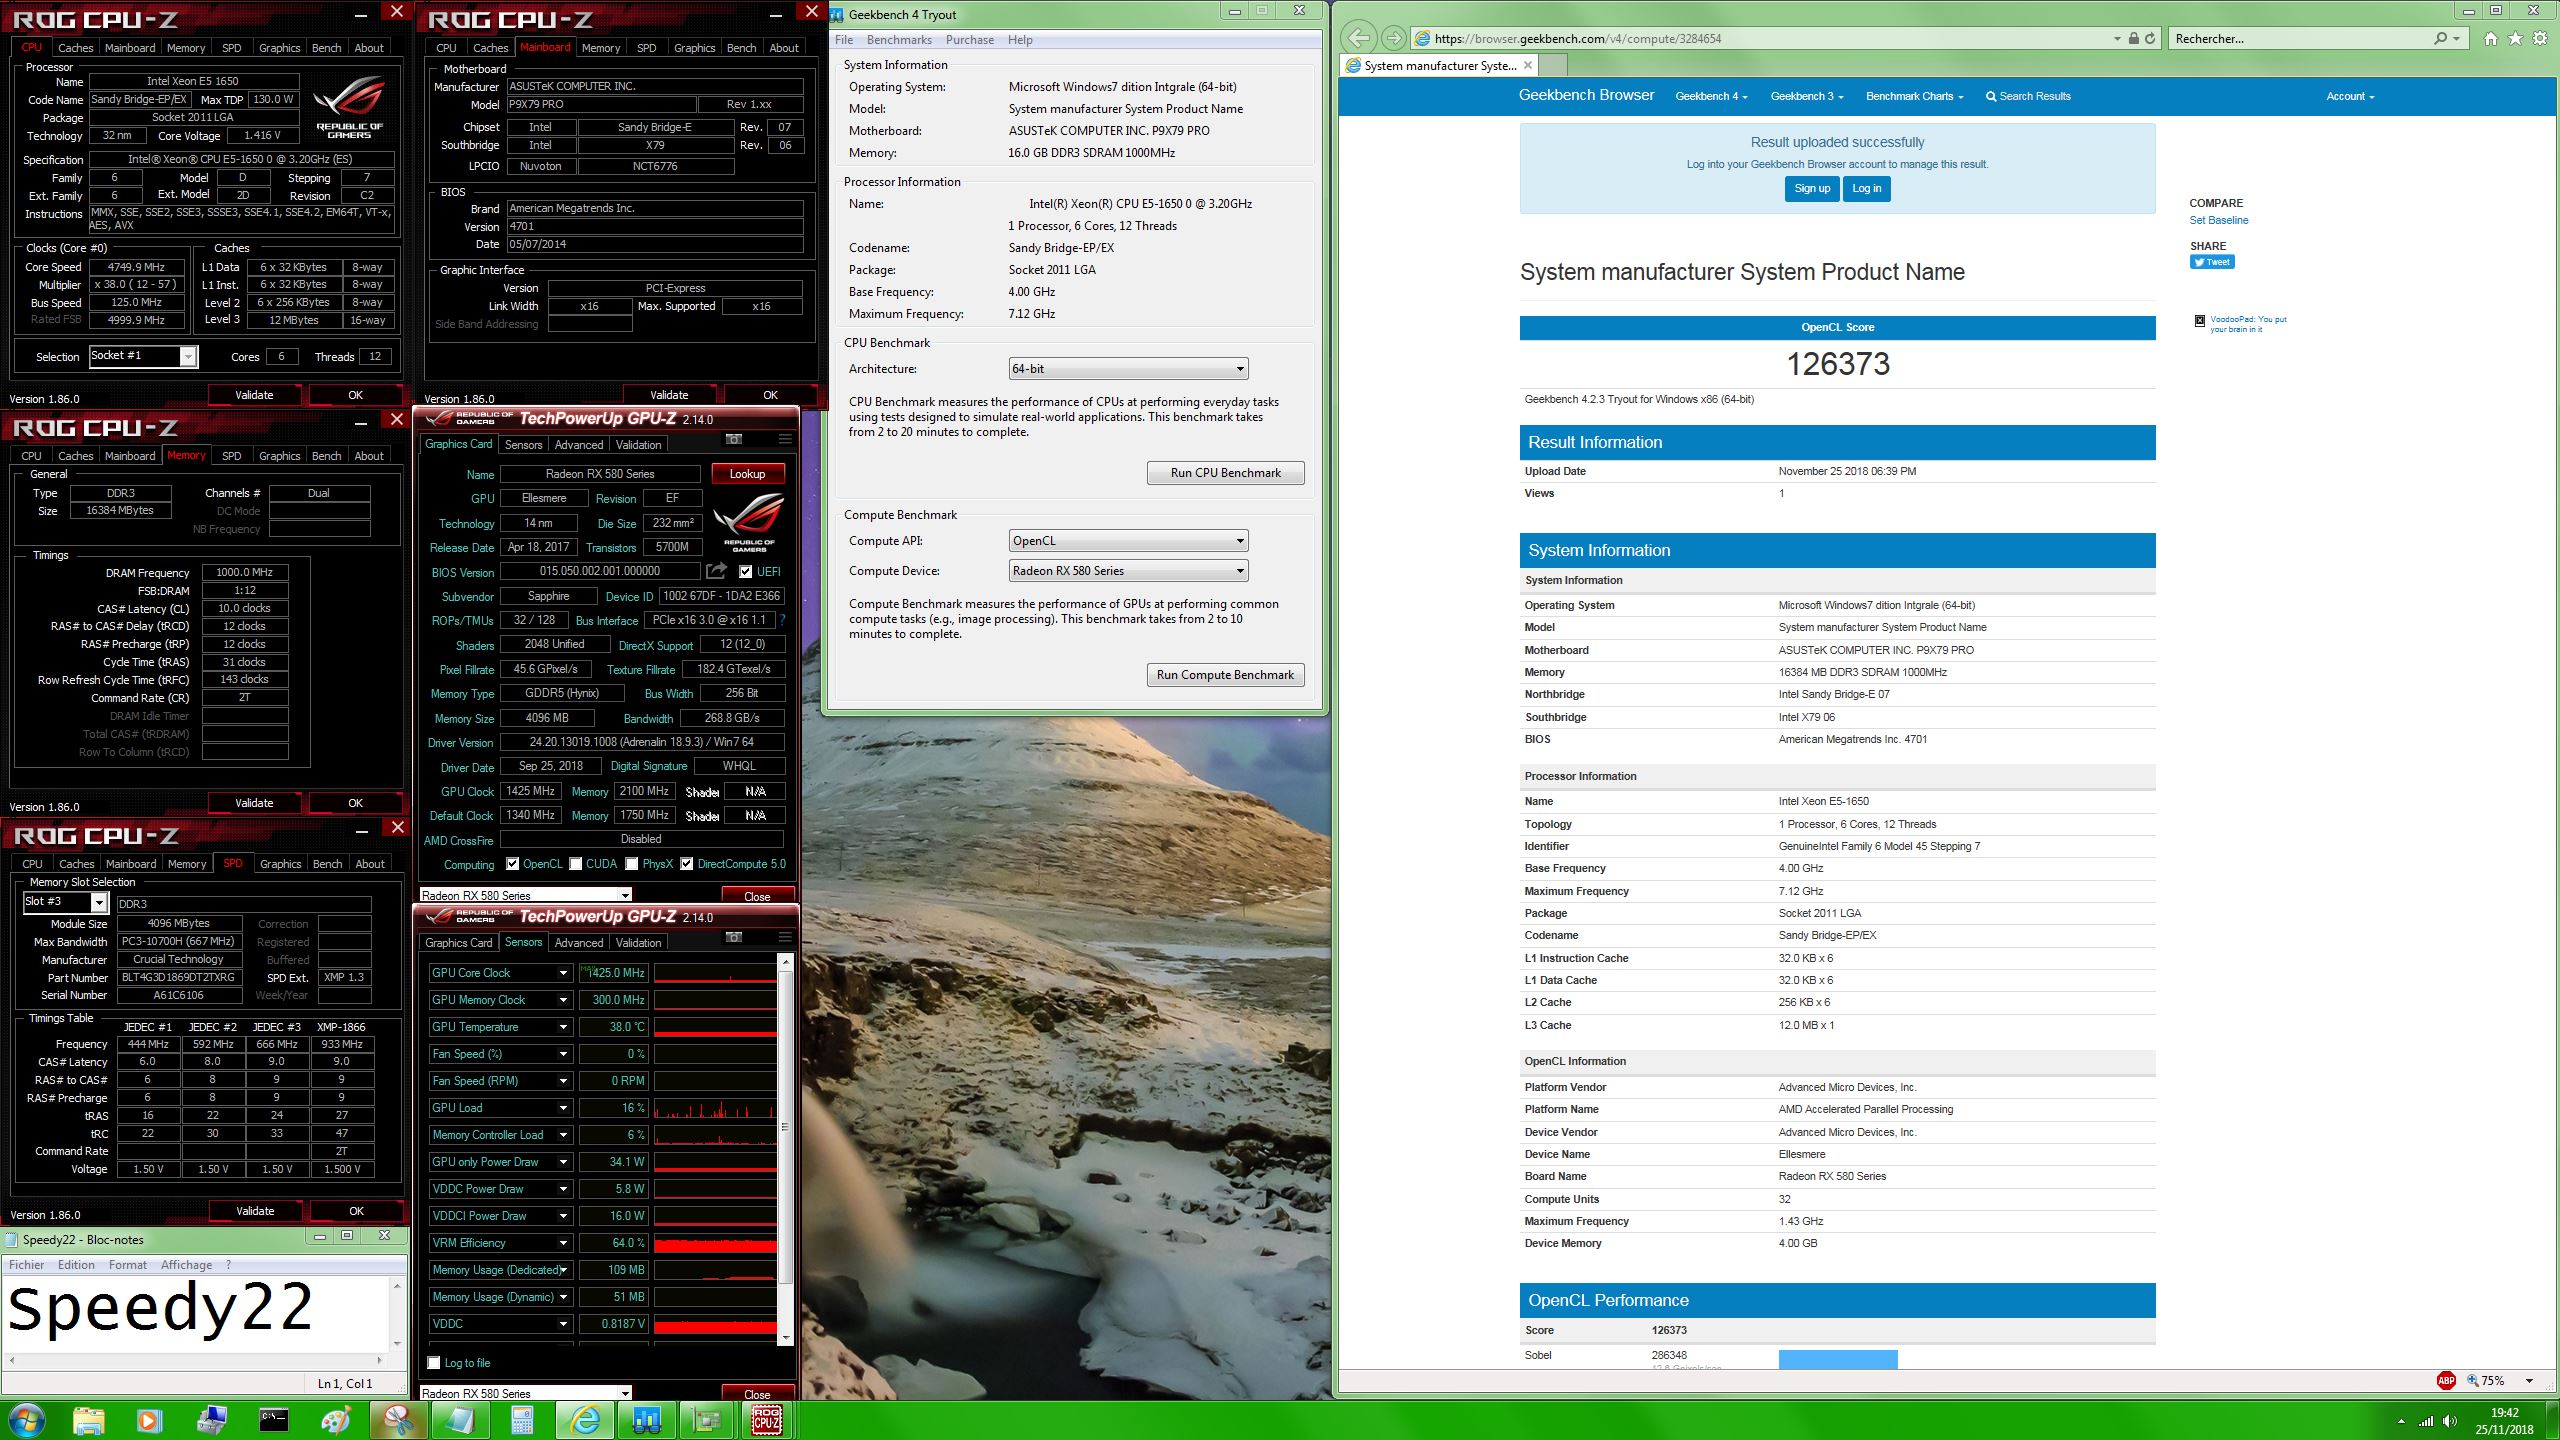Open Paint from the taskbar
The width and height of the screenshot is (2560, 1440).
click(336, 1420)
